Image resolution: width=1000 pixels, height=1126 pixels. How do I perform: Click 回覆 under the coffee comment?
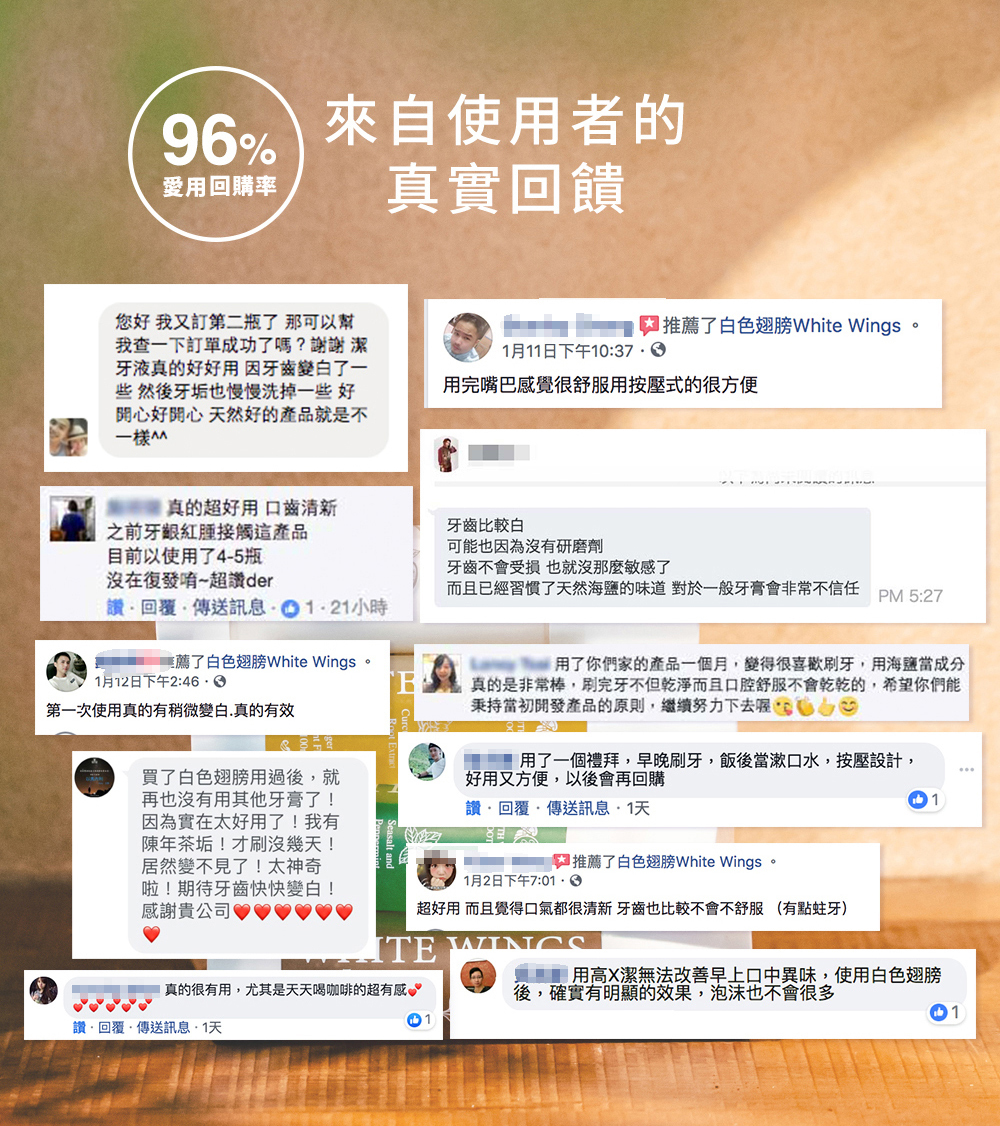pos(111,1028)
